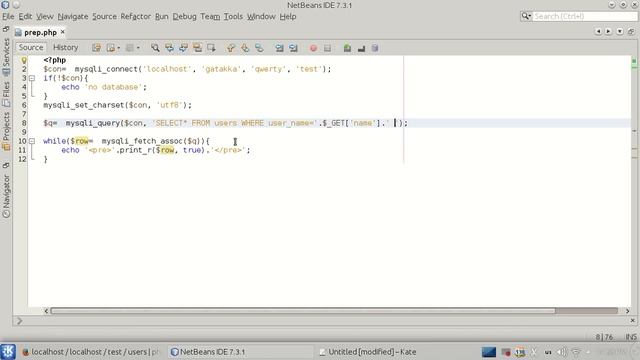Expand the bottom panel chevron
640x360 pixels.
[x=19, y=321]
